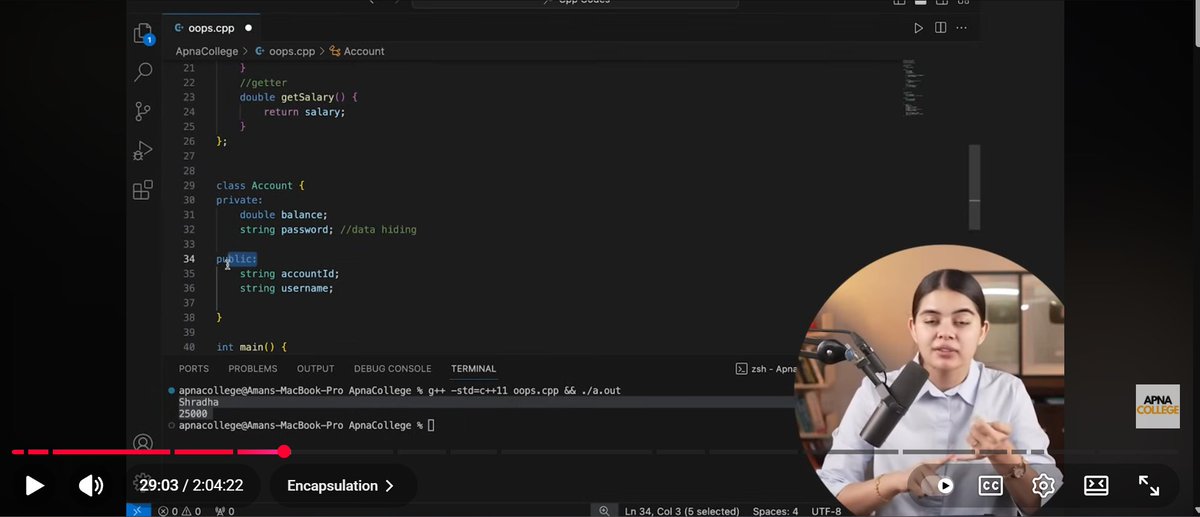Viewport: 1200px width, 517px height.
Task: Open the Accounts icon in activity bar
Action: coord(143,442)
